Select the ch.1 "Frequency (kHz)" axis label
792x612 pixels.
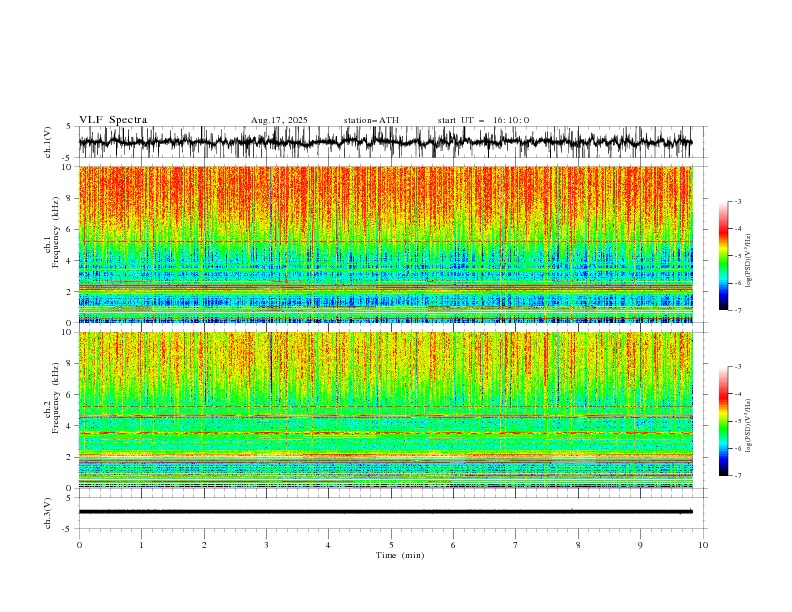coord(56,233)
